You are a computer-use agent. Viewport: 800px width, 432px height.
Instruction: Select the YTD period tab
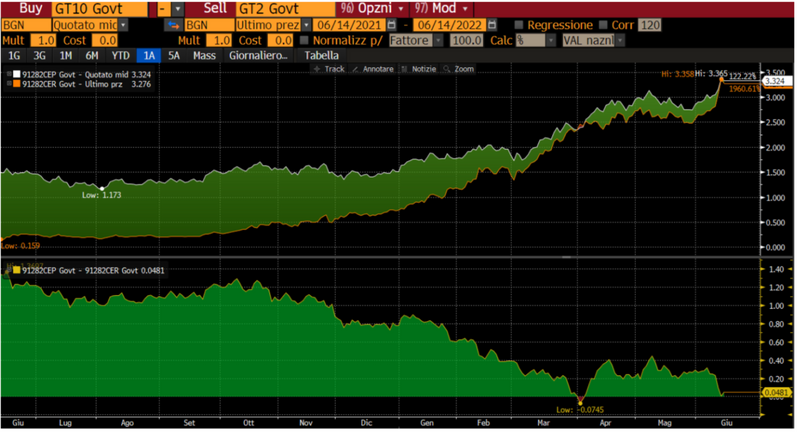coord(121,56)
